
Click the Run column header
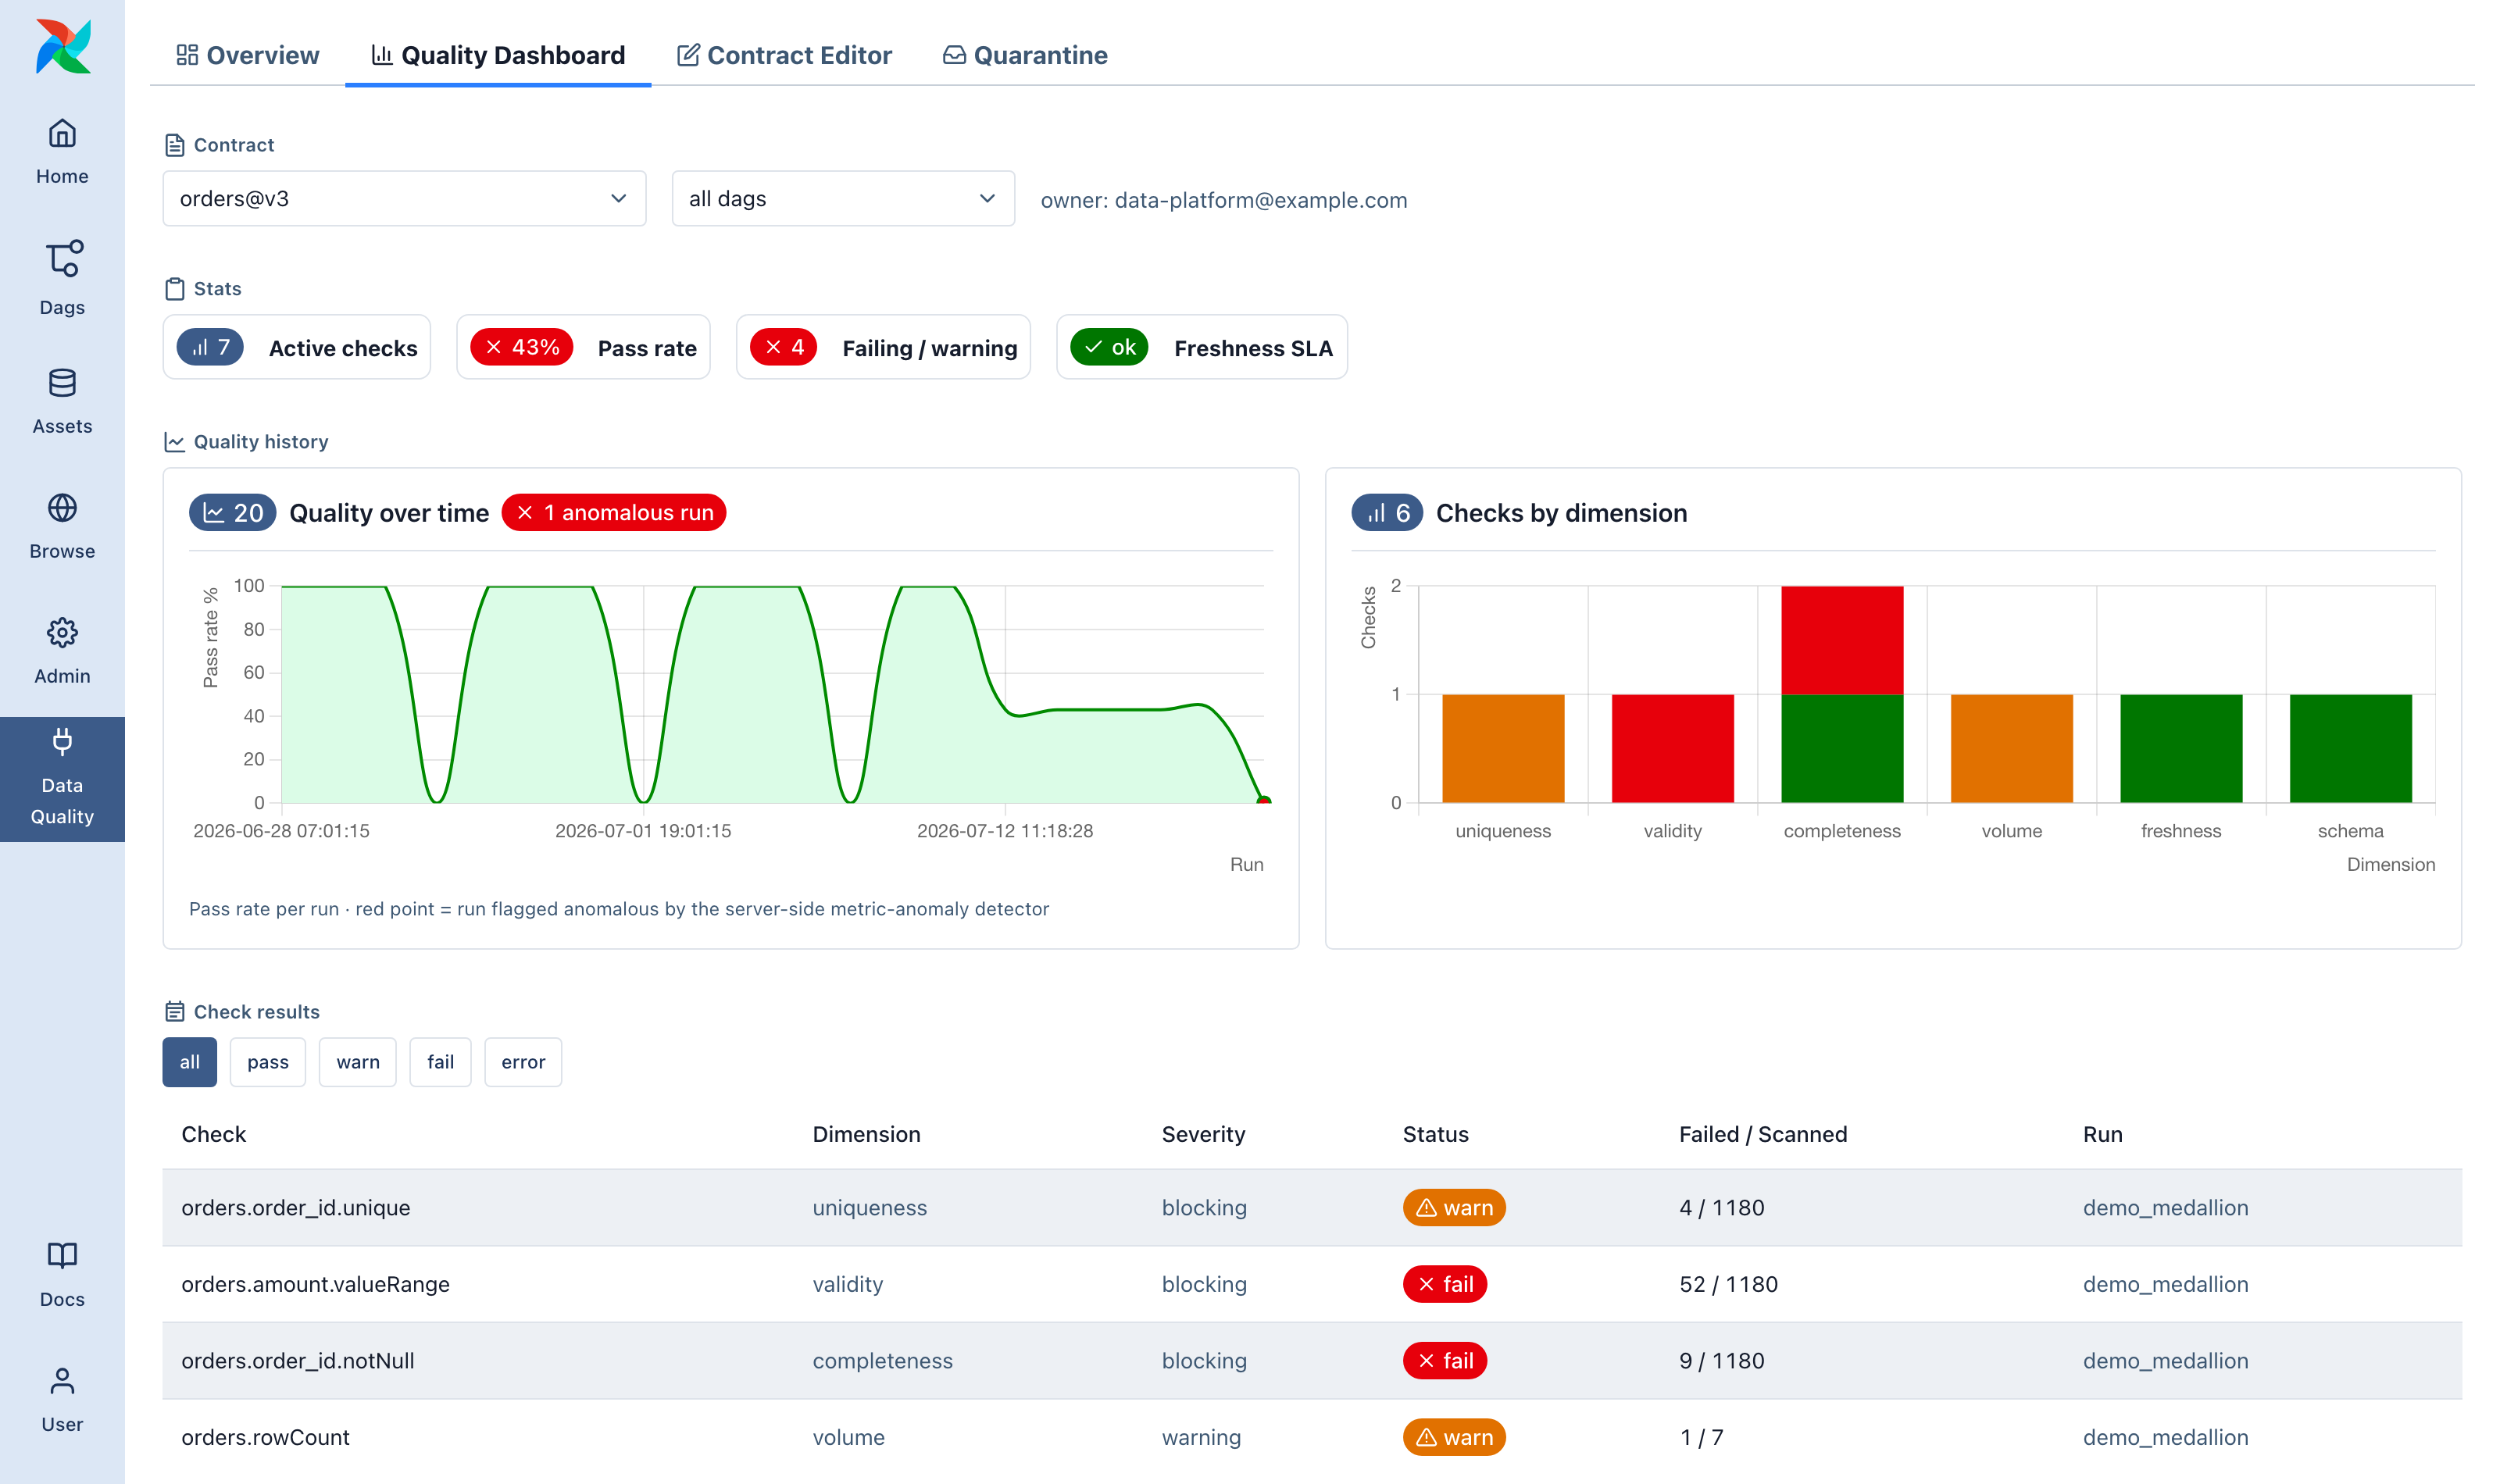tap(2102, 1134)
